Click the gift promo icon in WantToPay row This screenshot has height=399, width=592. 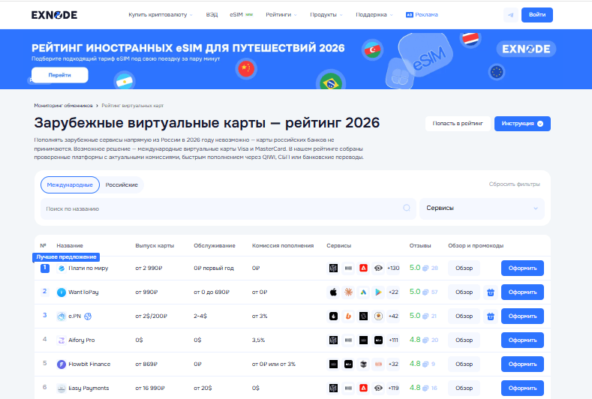coord(490,292)
